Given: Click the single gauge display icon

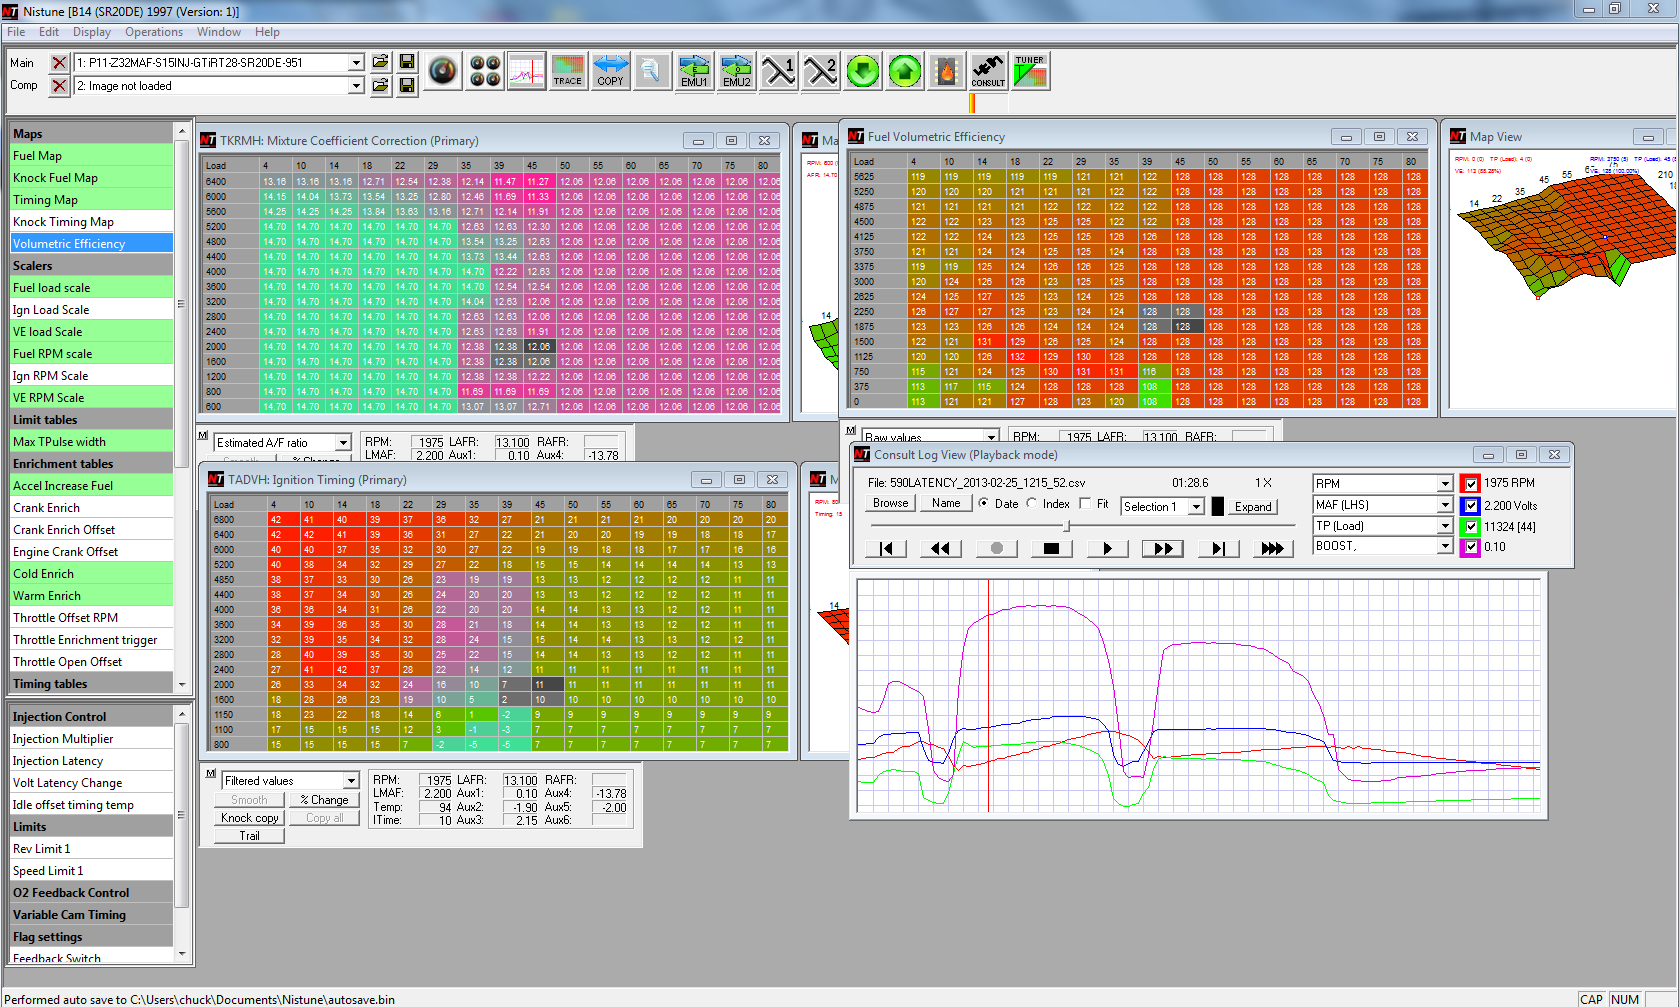Looking at the screenshot, I should [443, 71].
